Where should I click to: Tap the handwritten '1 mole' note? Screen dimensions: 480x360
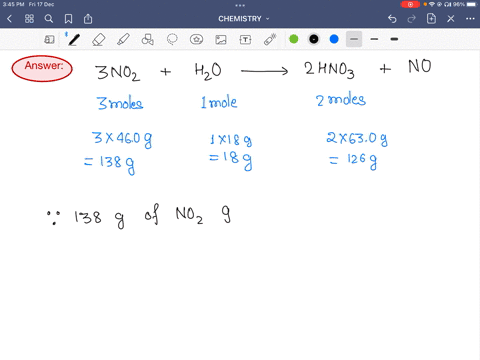pos(219,103)
